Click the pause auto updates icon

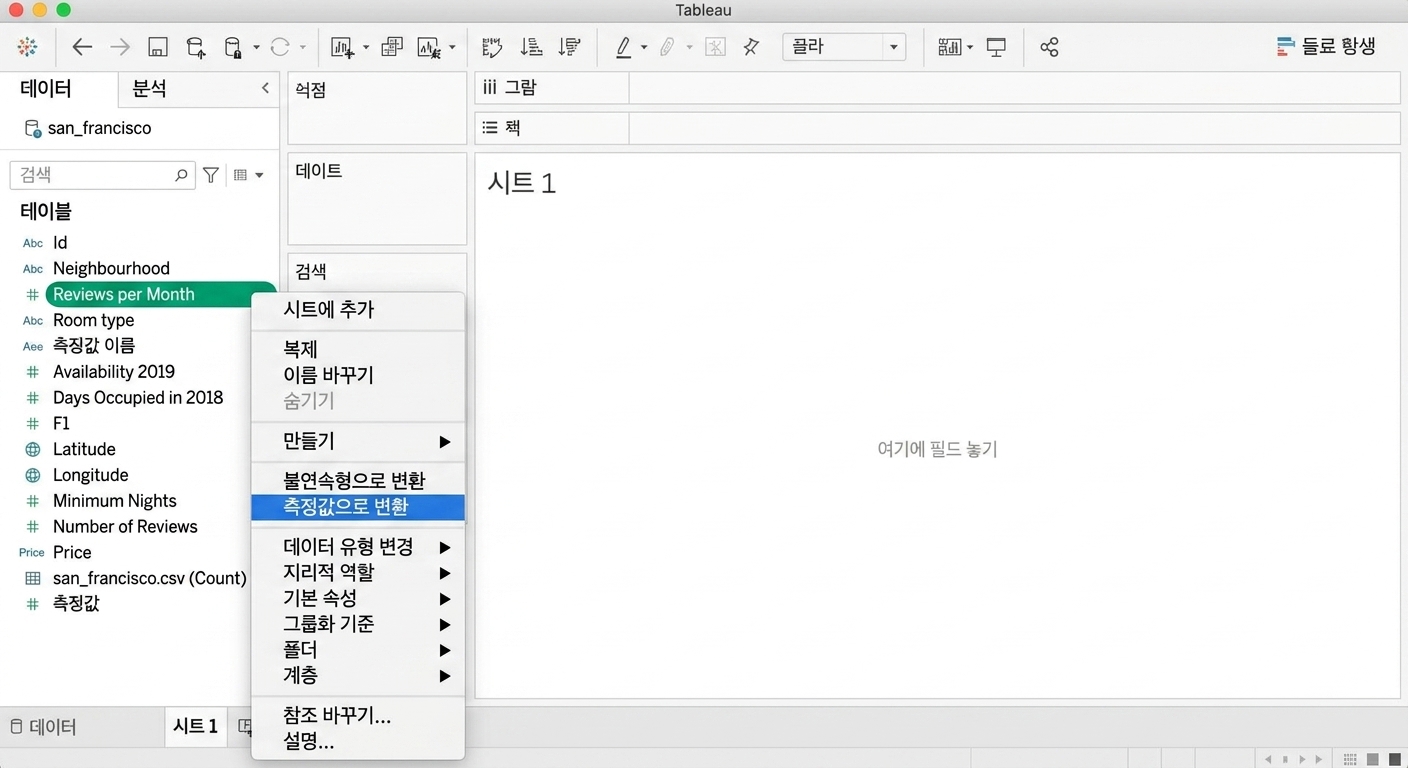tap(232, 47)
